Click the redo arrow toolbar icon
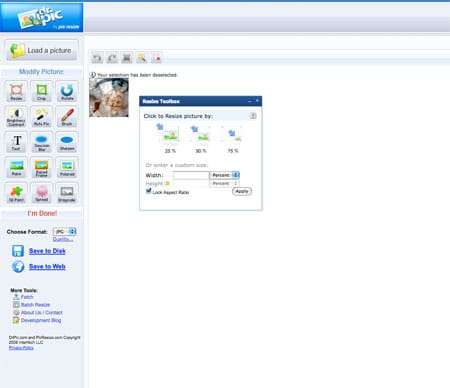 pyautogui.click(x=112, y=58)
